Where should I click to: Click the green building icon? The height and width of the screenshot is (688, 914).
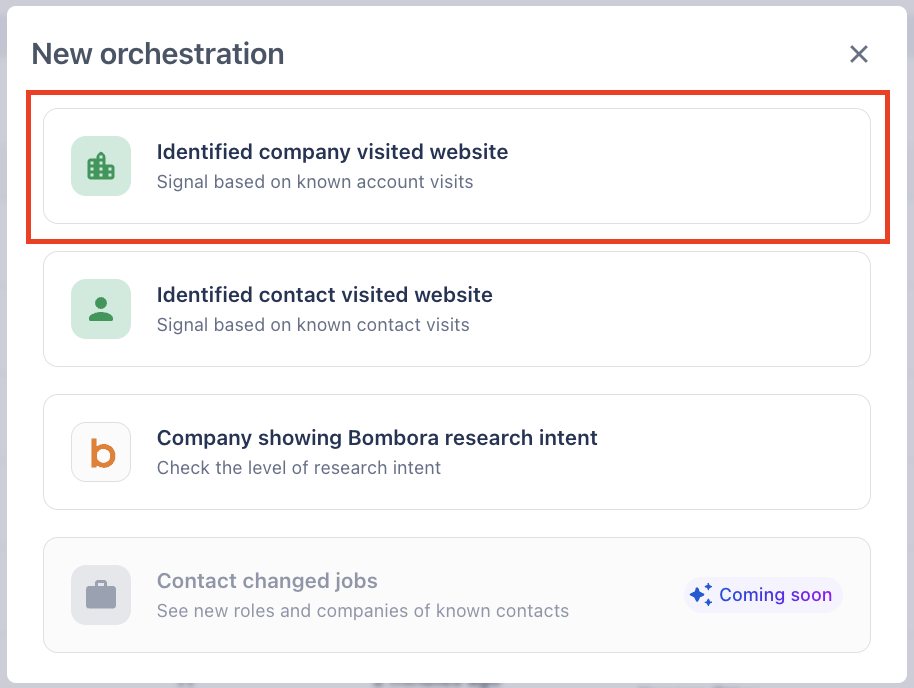pyautogui.click(x=101, y=166)
